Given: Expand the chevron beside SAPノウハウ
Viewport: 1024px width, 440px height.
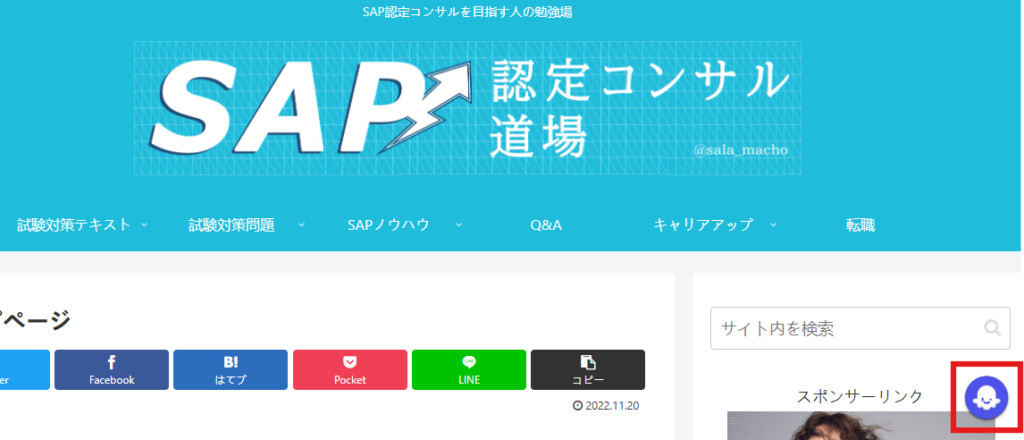Looking at the screenshot, I should tap(458, 225).
